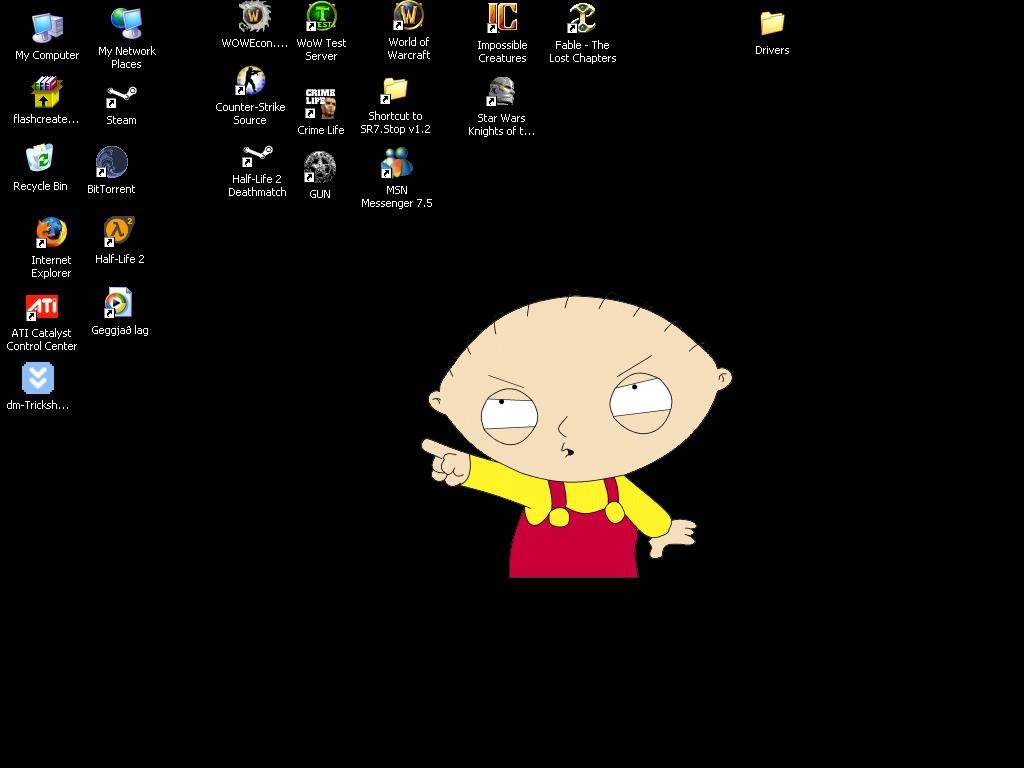Click Half-Life 2 Deathmatch shortcut
1024x768 pixels.
pyautogui.click(x=257, y=155)
